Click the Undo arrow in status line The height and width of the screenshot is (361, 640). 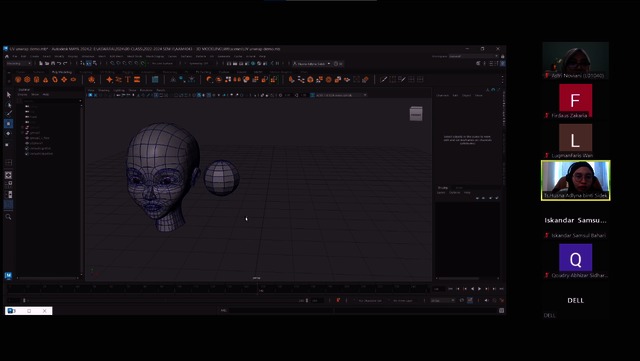point(59,64)
